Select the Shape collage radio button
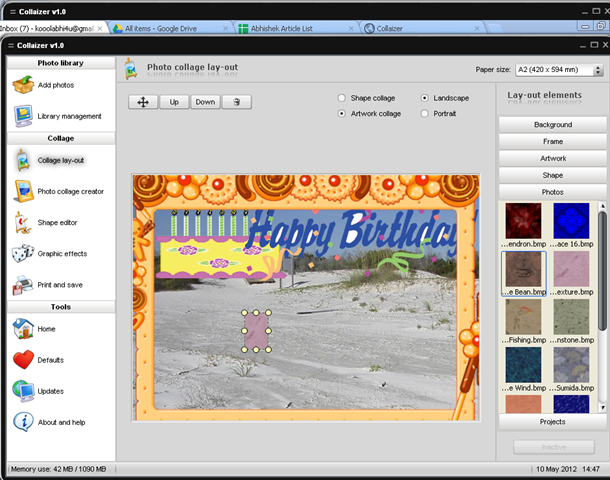610x480 pixels. coord(343,98)
